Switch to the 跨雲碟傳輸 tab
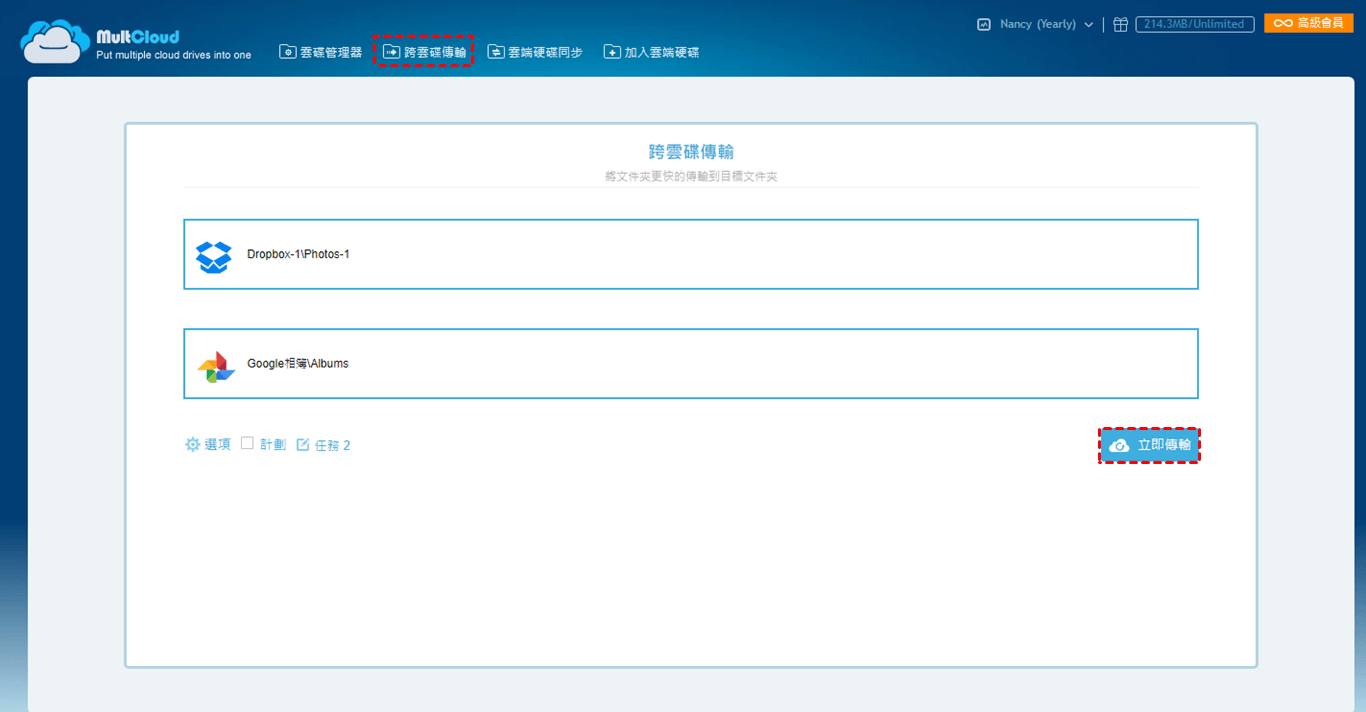This screenshot has width=1366, height=712. tap(424, 52)
